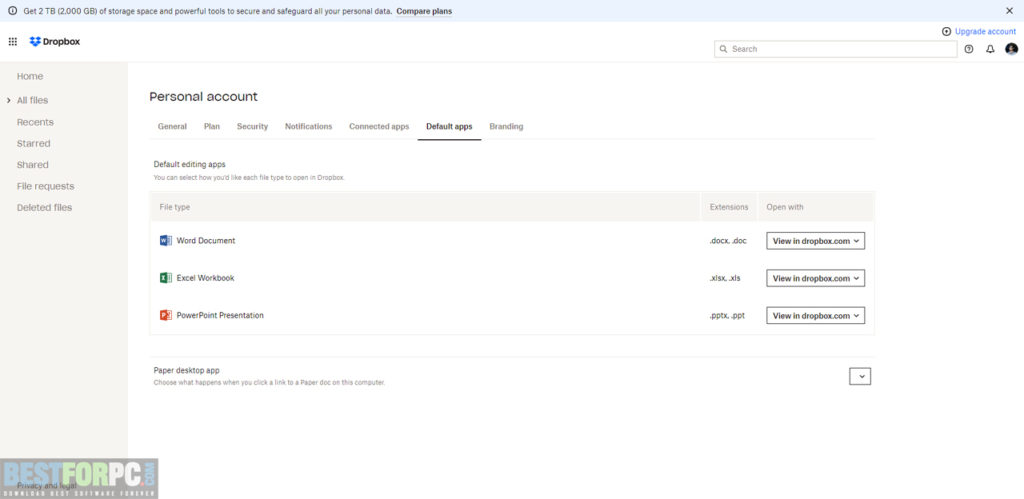The width and height of the screenshot is (1024, 499).
Task: Switch to the Plan tab
Action: point(212,127)
